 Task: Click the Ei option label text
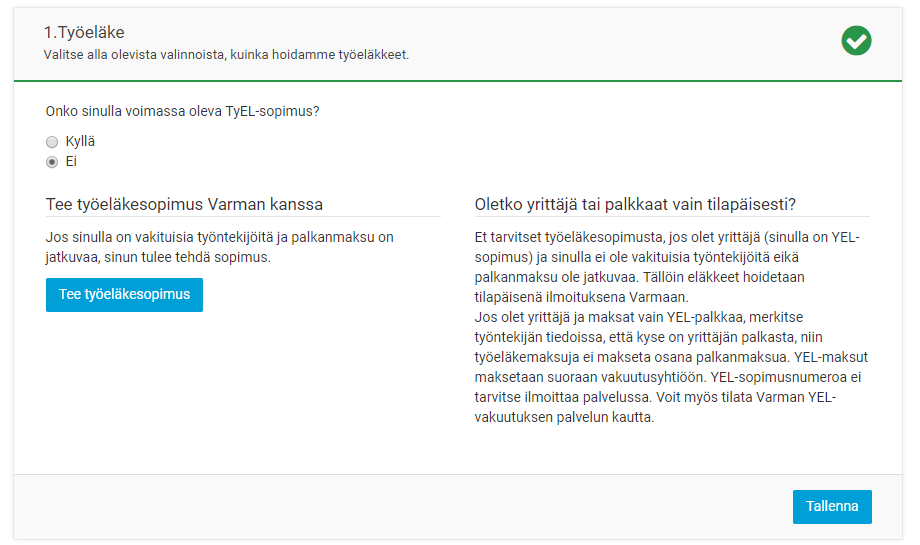(72, 162)
